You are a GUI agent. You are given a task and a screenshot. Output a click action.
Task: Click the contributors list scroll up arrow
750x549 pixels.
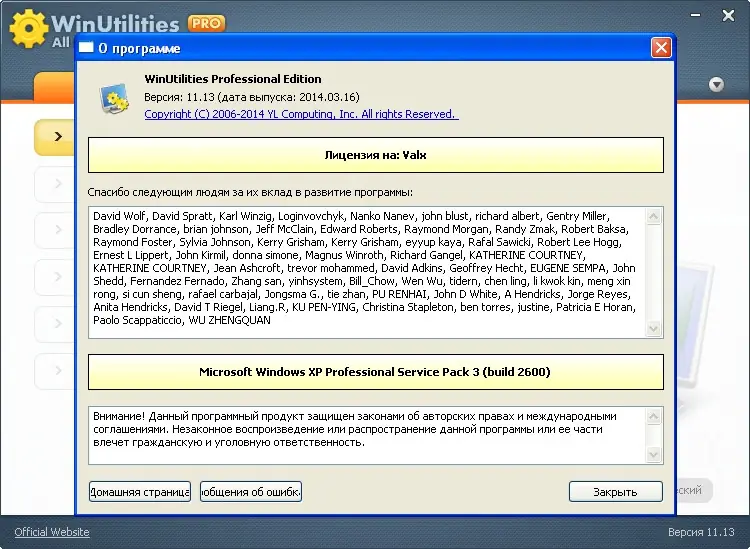[653, 217]
